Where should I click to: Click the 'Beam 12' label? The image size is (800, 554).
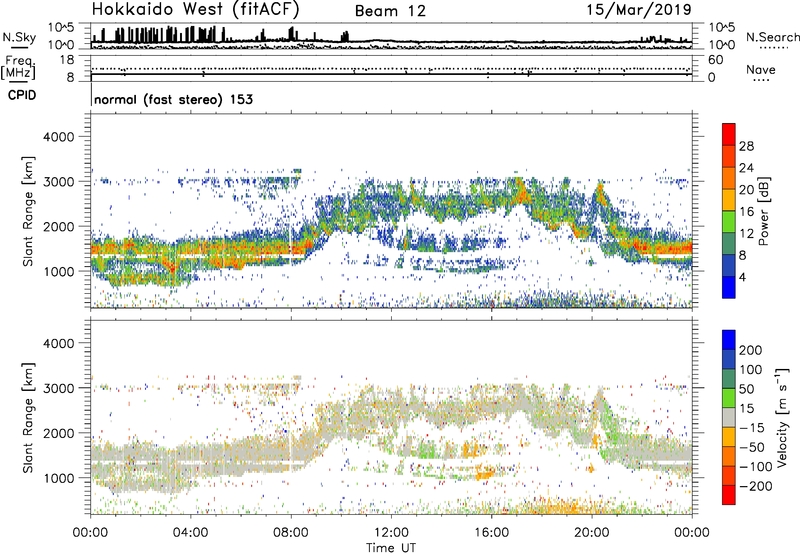390,11
